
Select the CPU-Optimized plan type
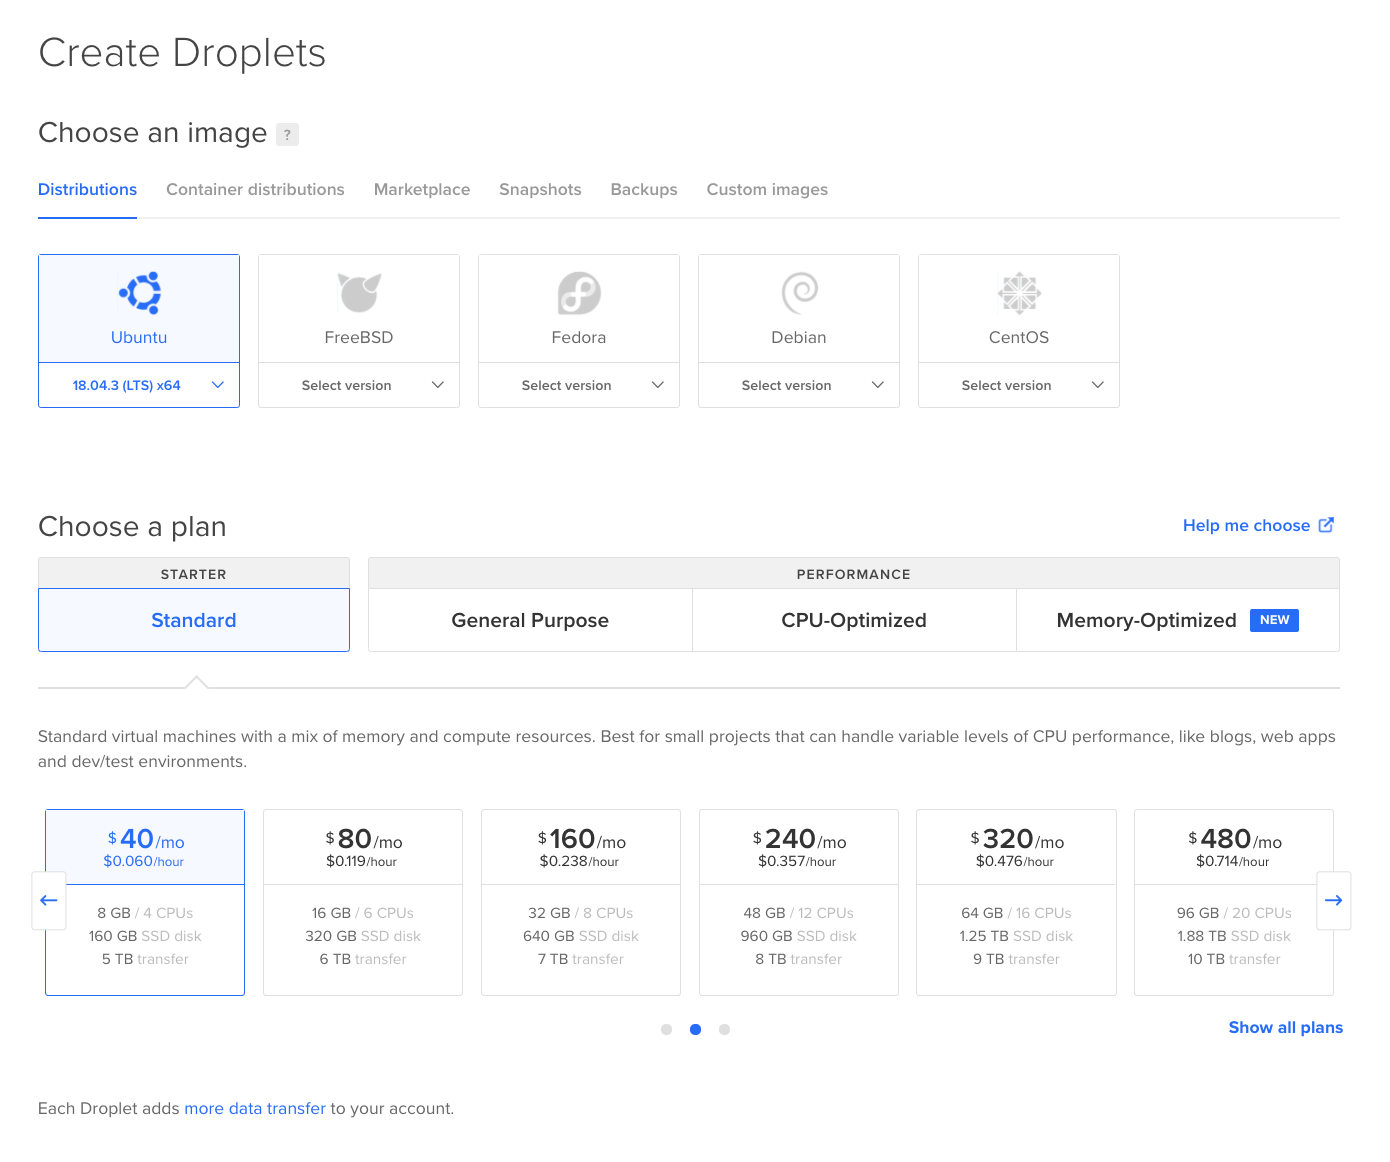854,620
